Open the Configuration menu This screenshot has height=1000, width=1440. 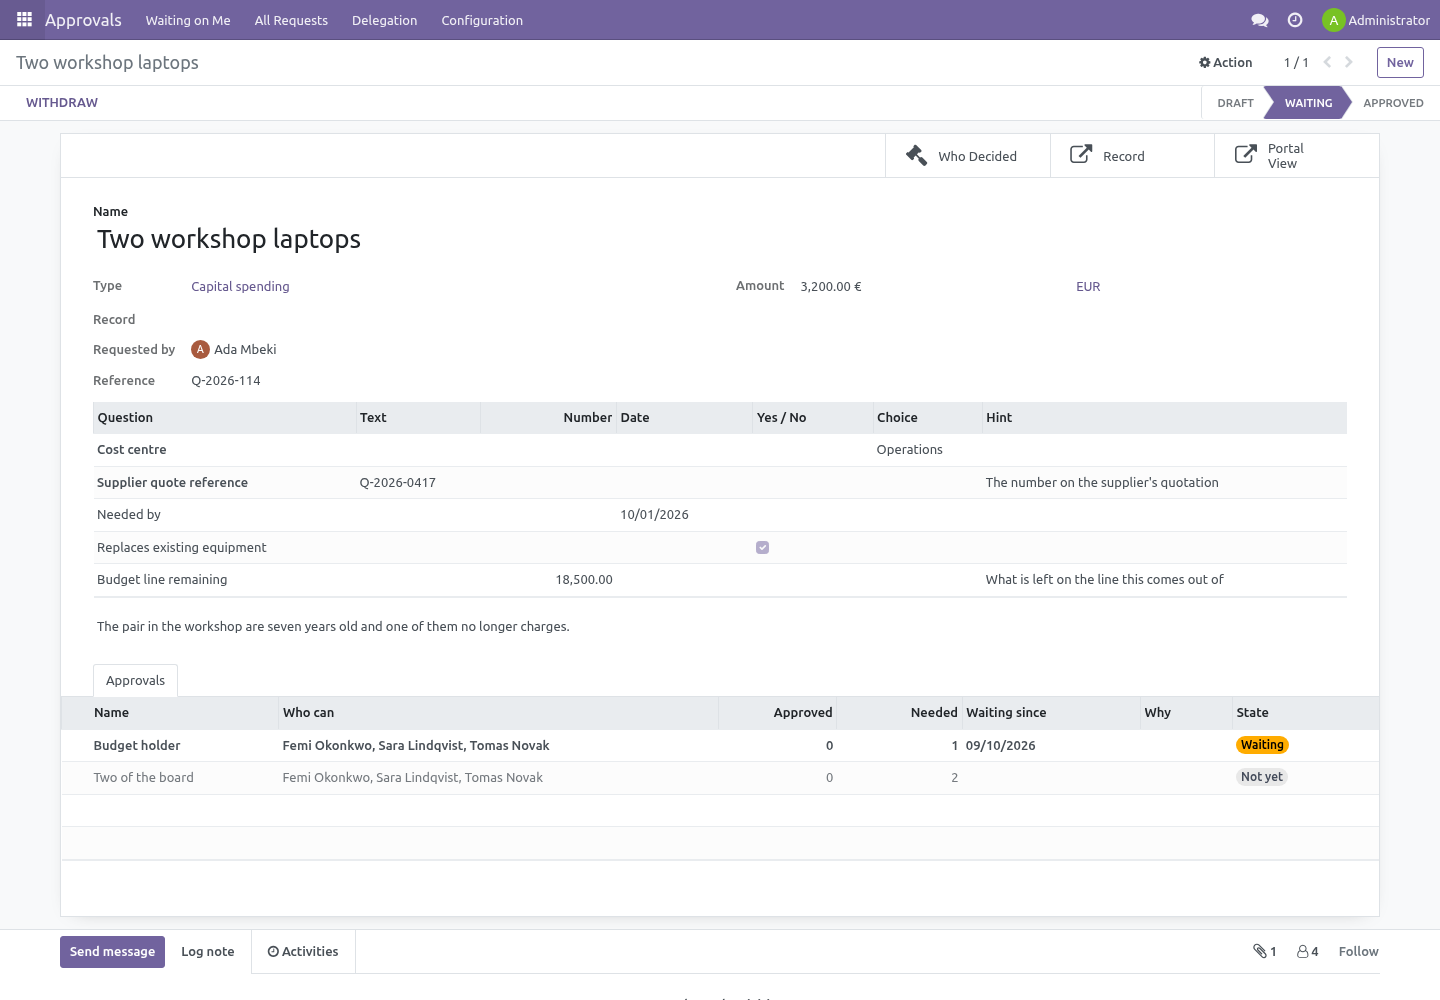pos(482,20)
